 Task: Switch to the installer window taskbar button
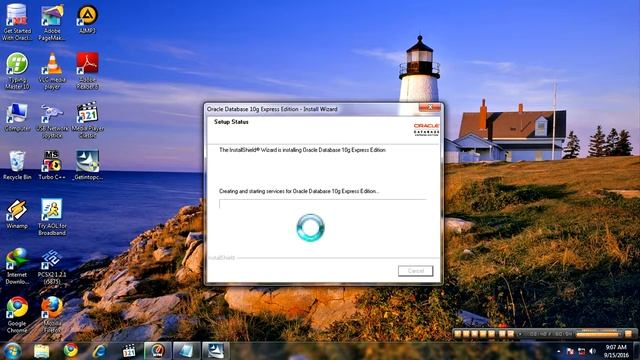coord(187,351)
